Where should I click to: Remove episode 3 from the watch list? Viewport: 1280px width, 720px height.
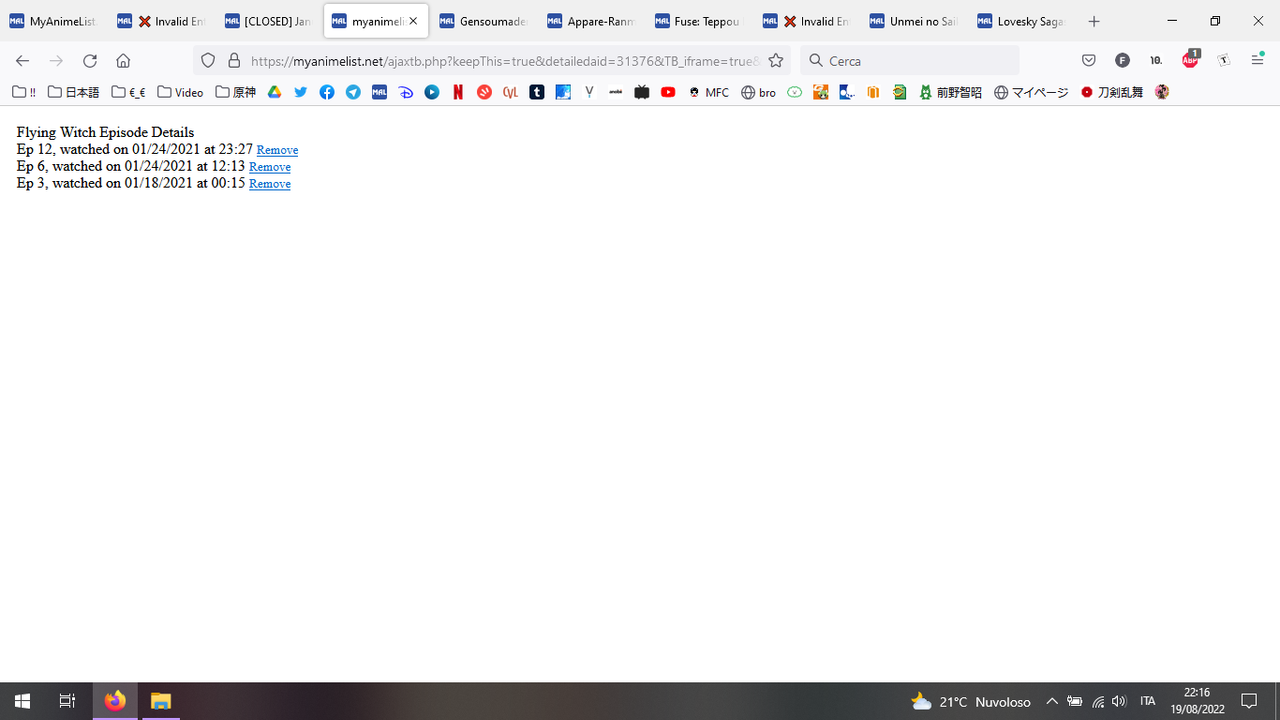[269, 183]
